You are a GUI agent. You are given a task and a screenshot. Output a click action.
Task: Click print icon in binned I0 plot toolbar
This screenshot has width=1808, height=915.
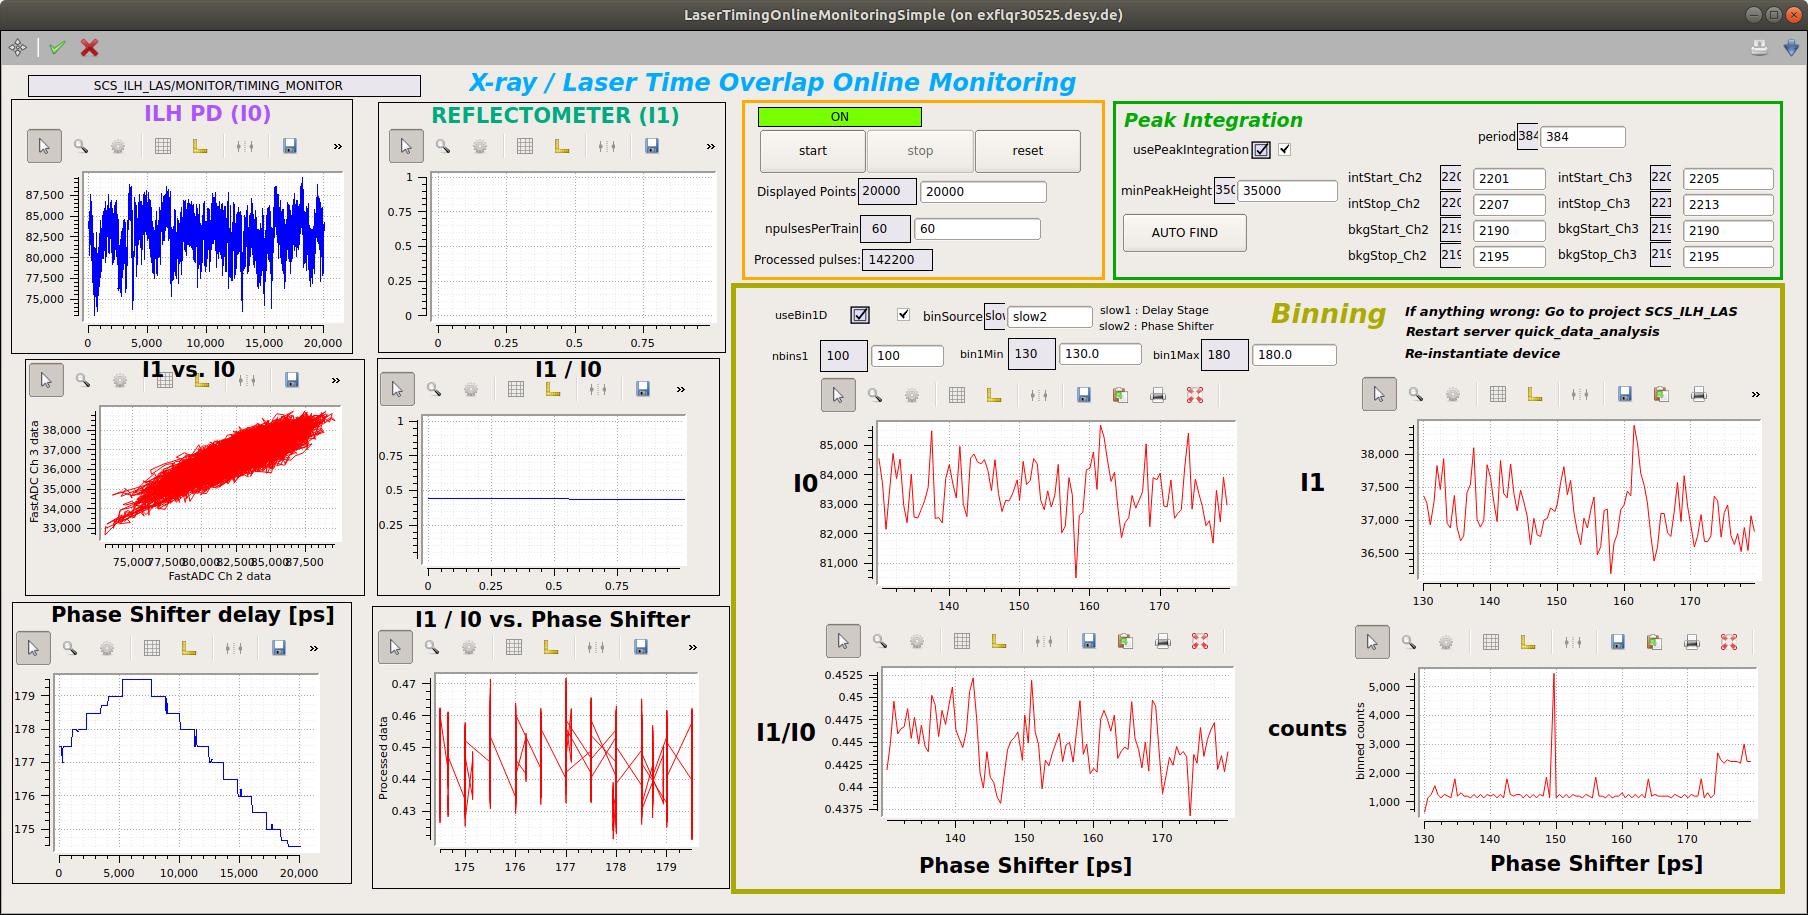[x=1158, y=395]
